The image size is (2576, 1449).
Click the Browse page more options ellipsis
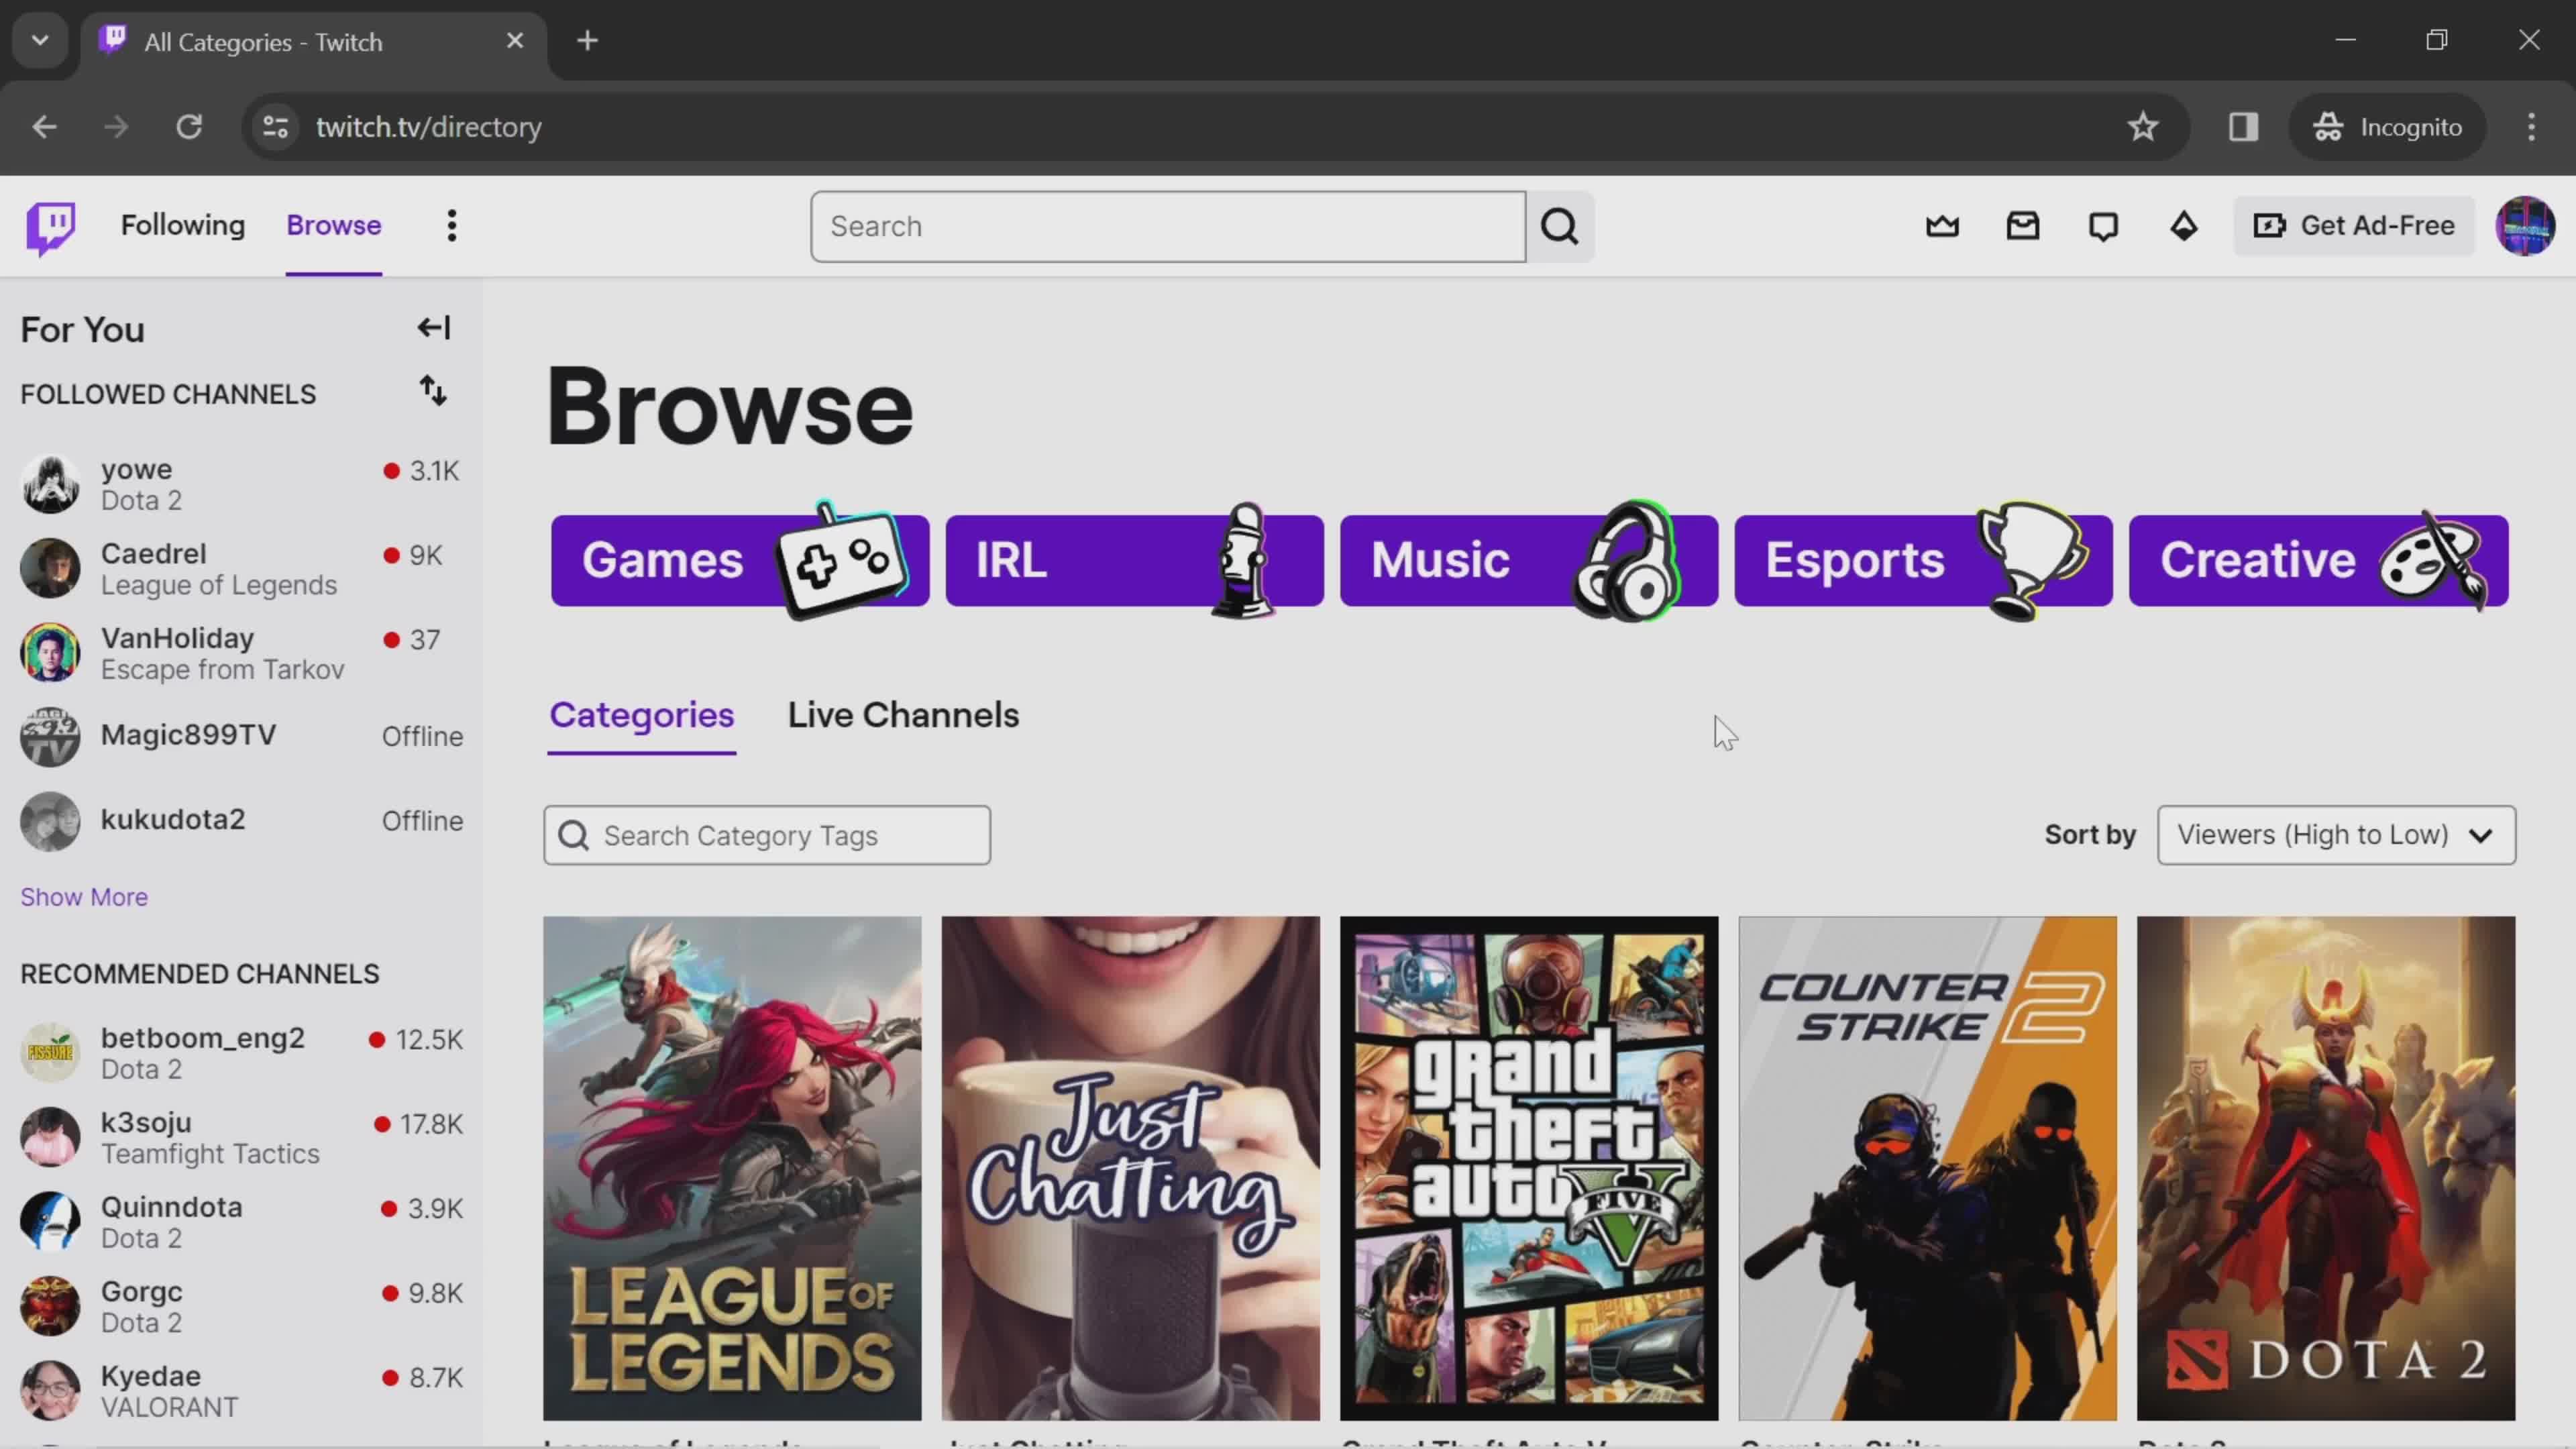click(x=451, y=225)
